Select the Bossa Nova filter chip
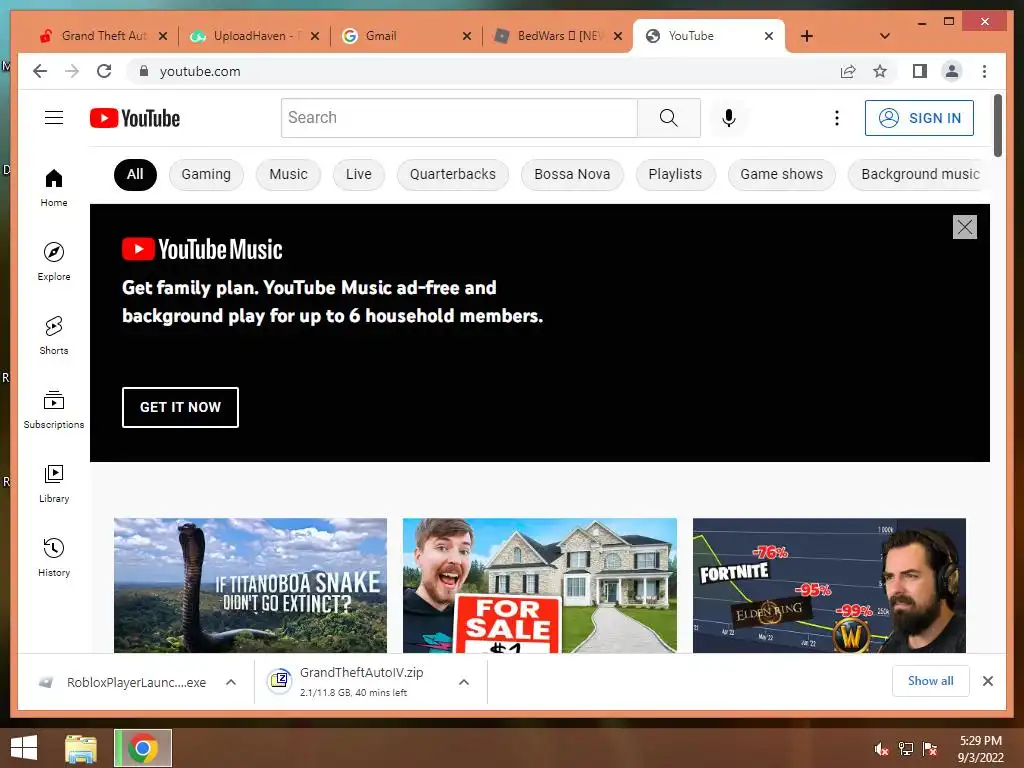1024x768 pixels. (x=572, y=174)
